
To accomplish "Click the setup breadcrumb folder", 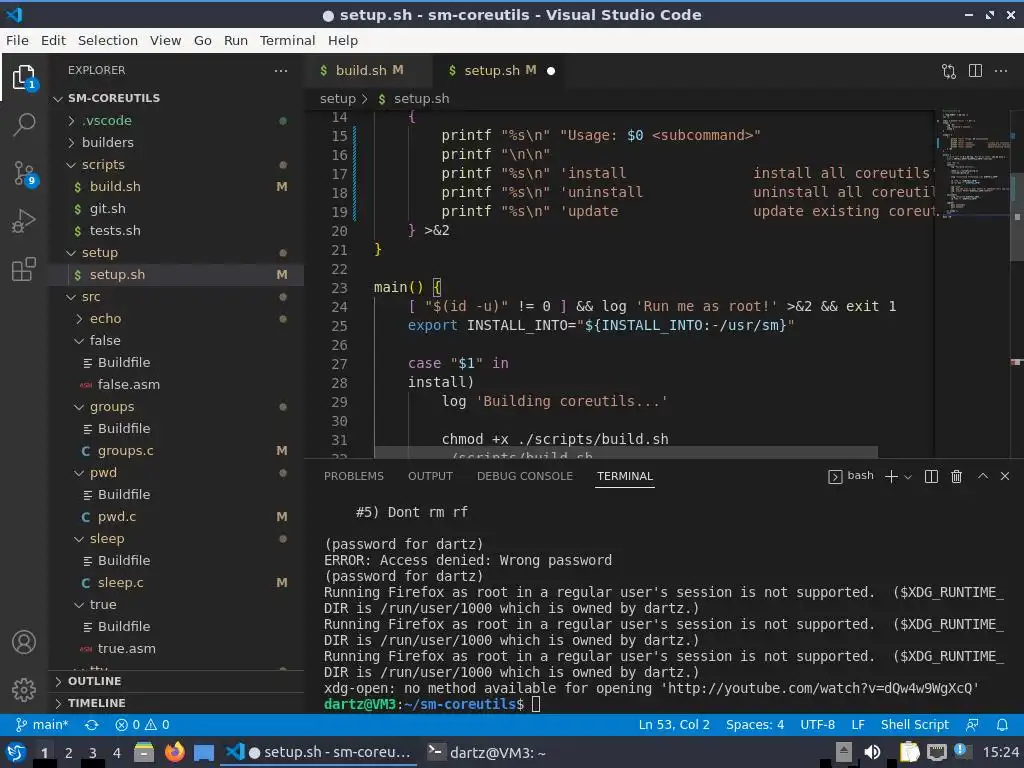I will click(x=338, y=99).
